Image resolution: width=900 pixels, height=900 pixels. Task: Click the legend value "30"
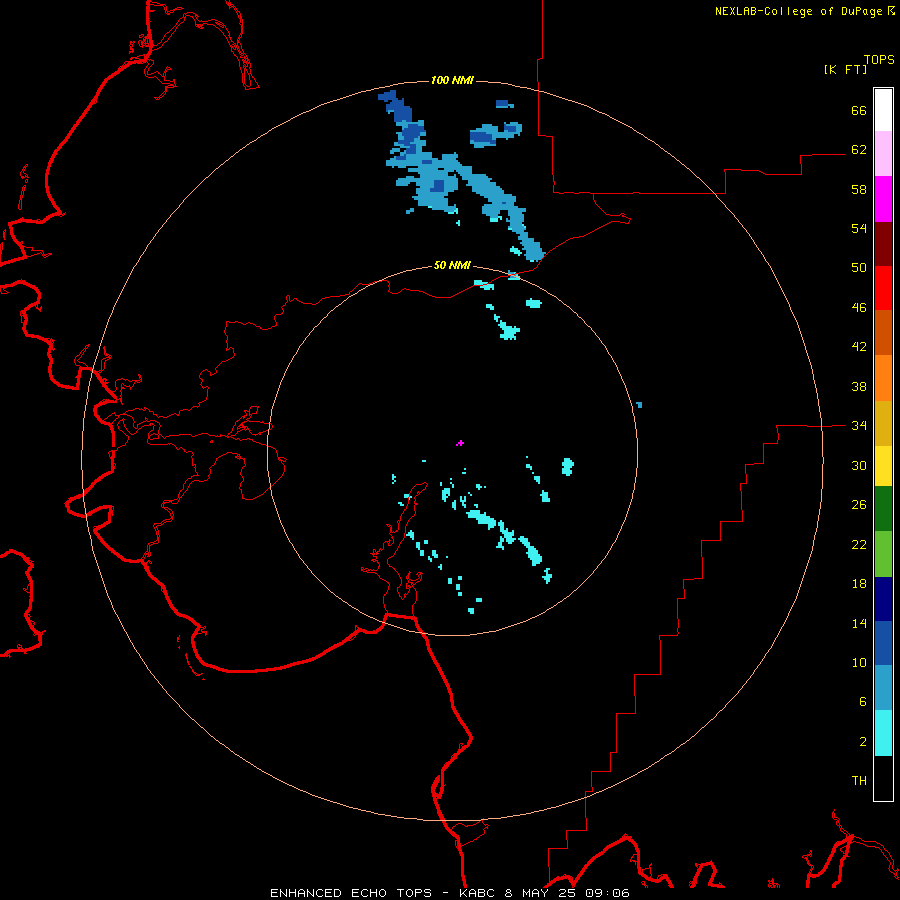[x=859, y=465]
